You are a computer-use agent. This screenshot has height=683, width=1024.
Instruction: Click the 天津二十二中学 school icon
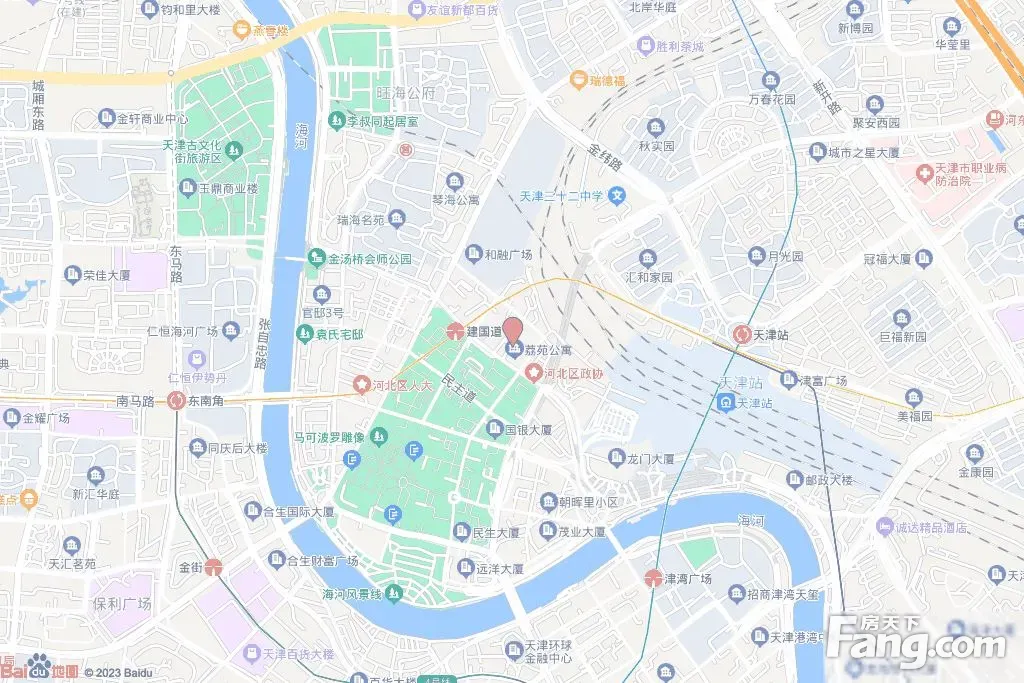point(616,195)
